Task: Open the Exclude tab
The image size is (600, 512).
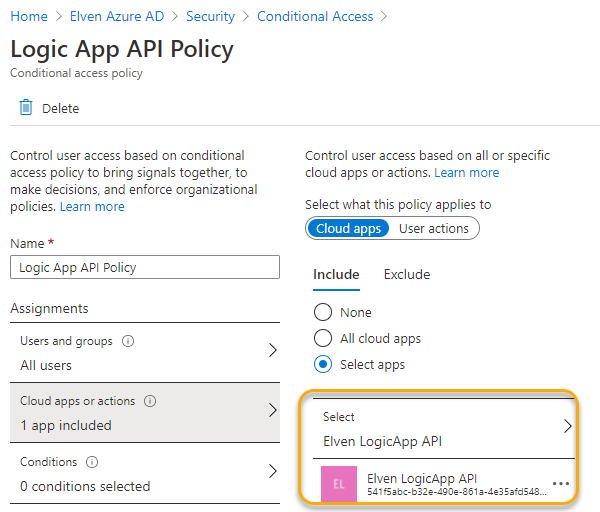Action: [407, 275]
